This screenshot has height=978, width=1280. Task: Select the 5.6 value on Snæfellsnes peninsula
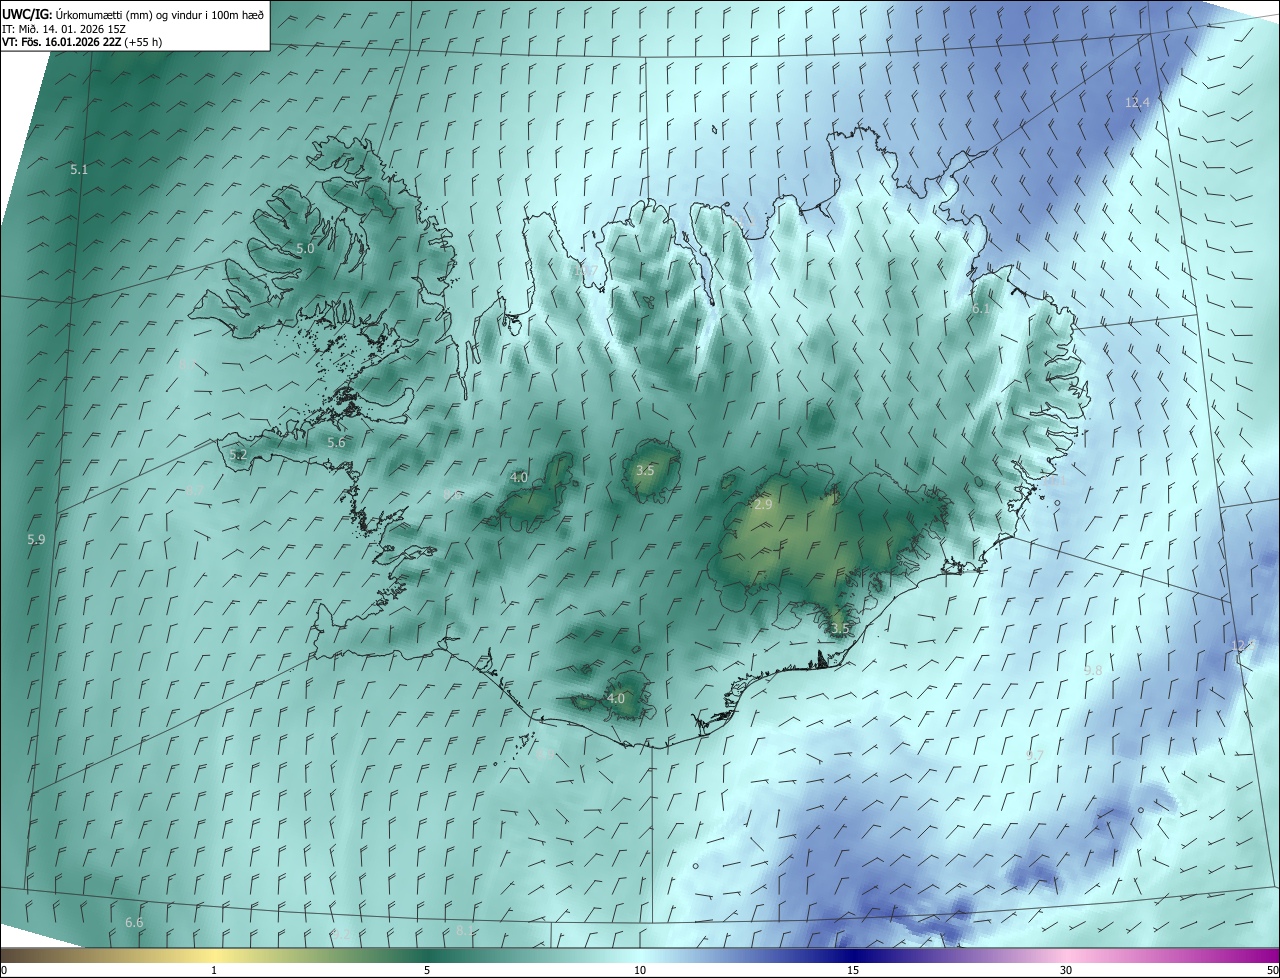336,442
